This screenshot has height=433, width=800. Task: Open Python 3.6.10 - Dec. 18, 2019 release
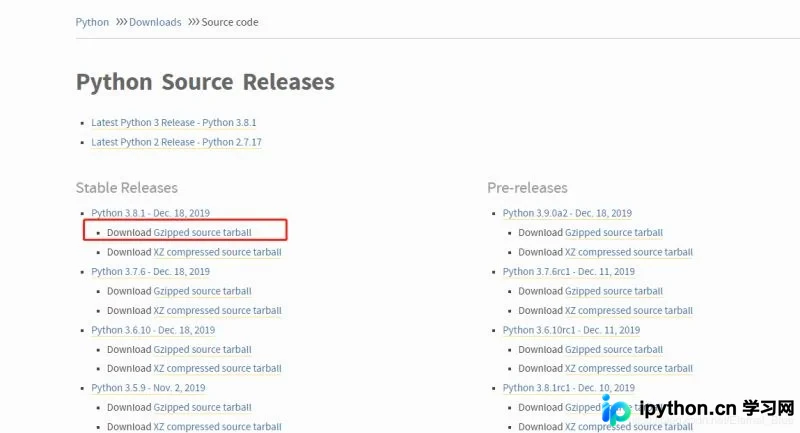[153, 330]
